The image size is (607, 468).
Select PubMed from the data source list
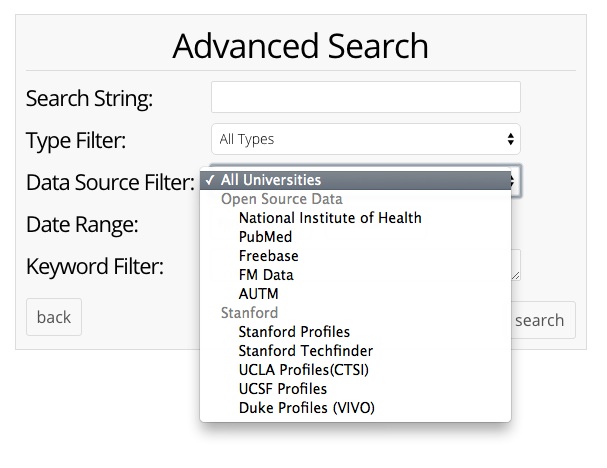click(x=265, y=237)
